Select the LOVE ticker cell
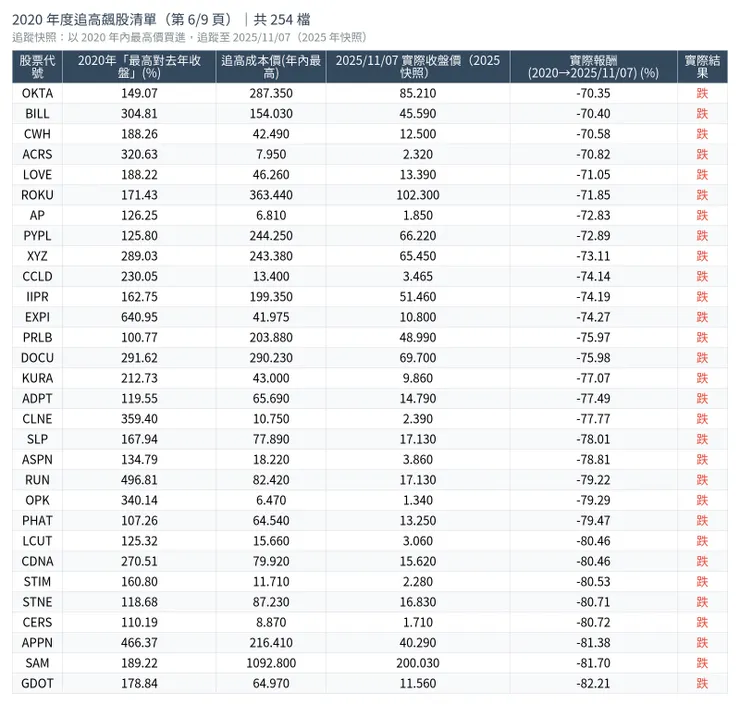 point(37,175)
